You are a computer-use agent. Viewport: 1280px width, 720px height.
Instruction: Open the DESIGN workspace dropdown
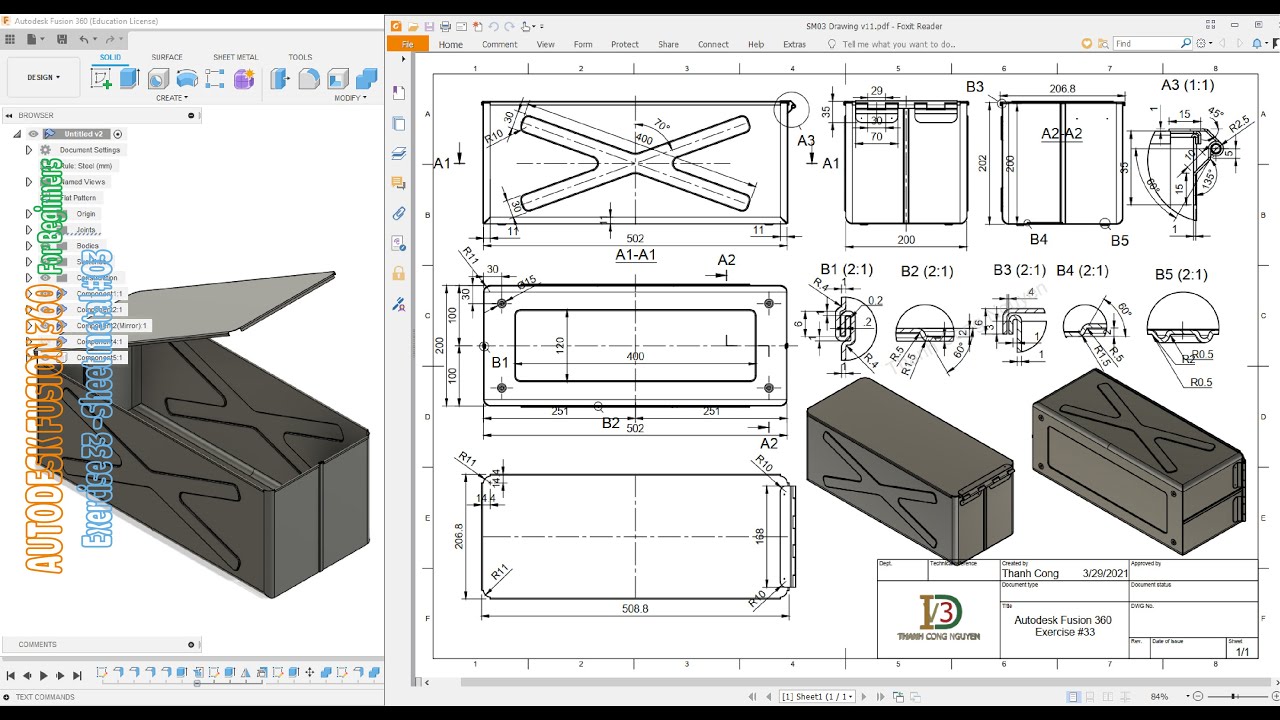point(43,77)
